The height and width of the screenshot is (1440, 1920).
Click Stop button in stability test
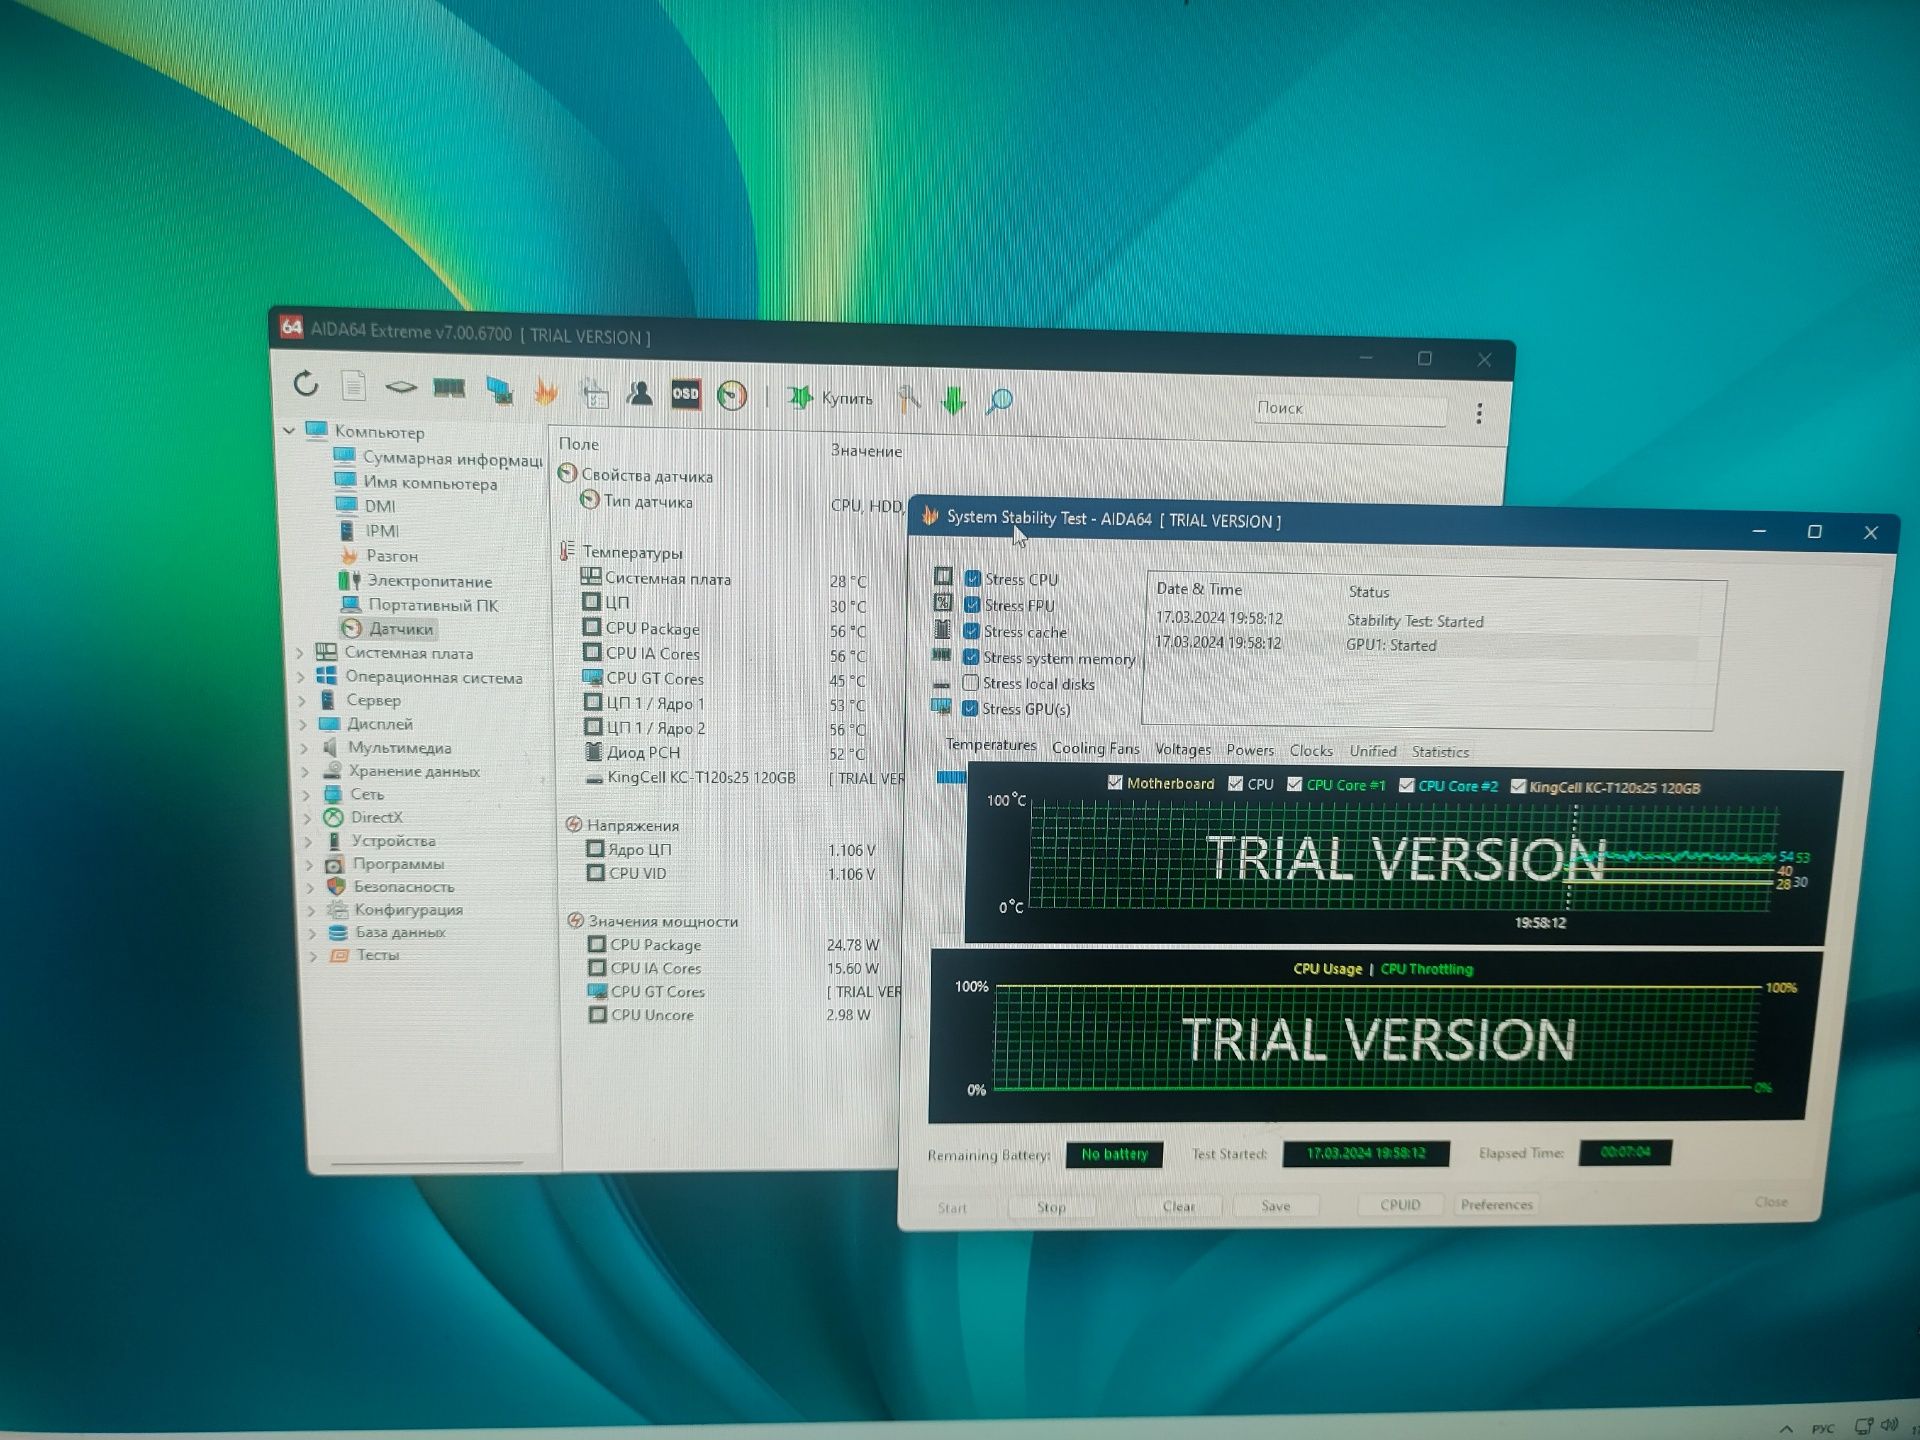(x=1051, y=1207)
